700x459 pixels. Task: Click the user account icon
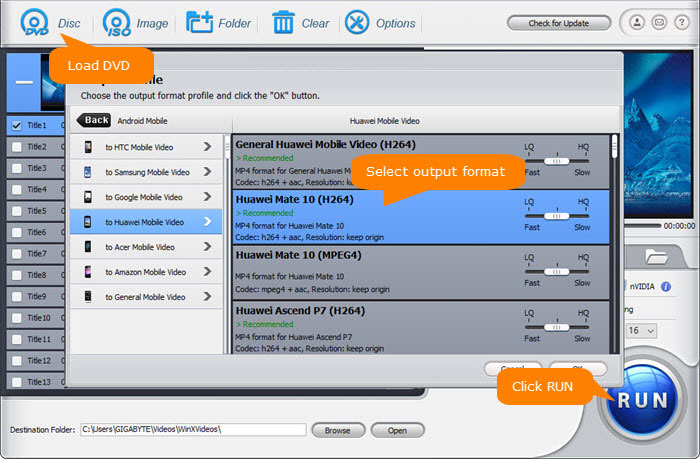point(637,22)
